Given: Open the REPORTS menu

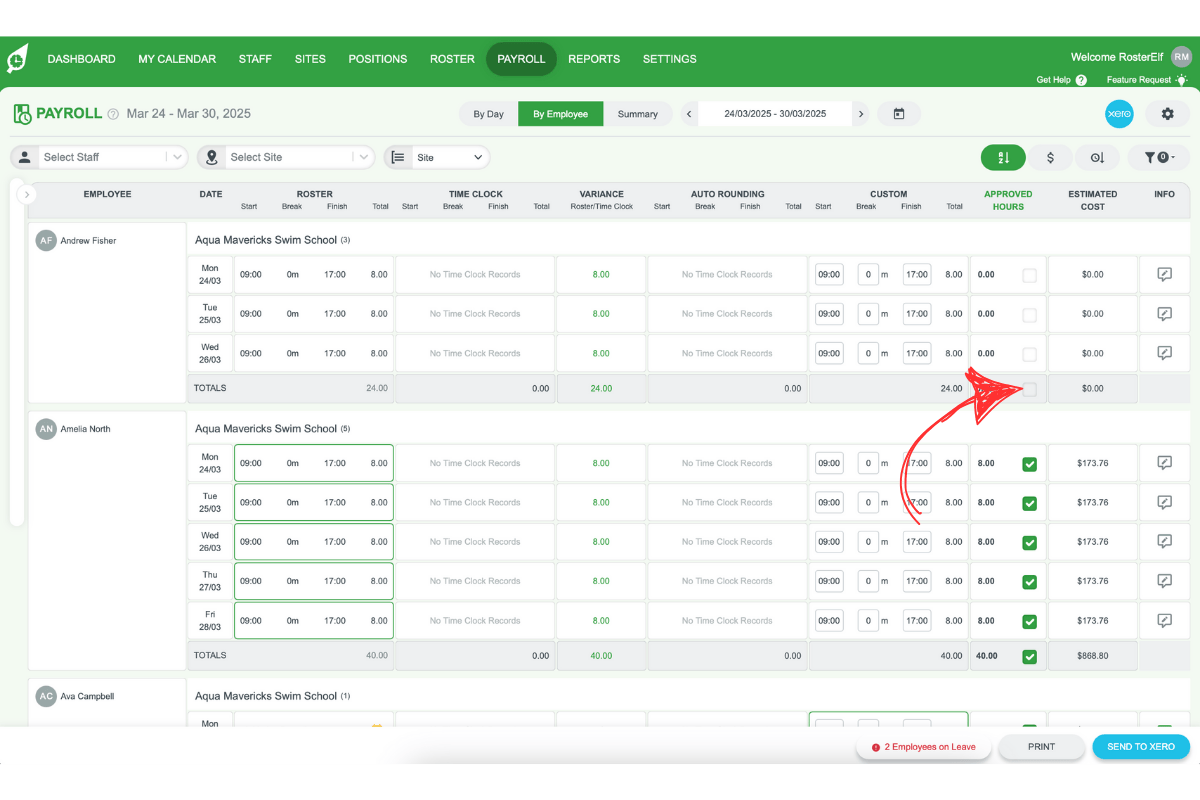Looking at the screenshot, I should pyautogui.click(x=594, y=59).
